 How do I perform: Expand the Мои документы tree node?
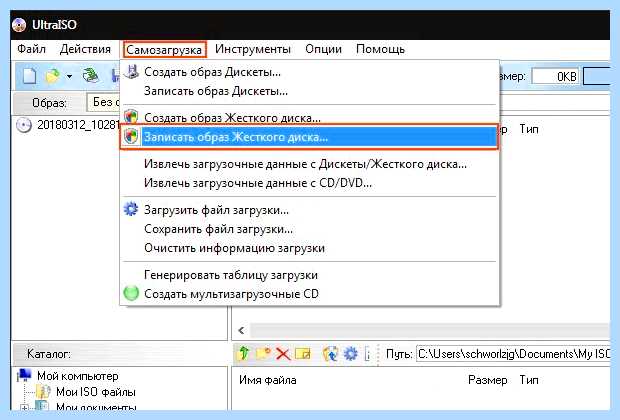click(x=25, y=408)
